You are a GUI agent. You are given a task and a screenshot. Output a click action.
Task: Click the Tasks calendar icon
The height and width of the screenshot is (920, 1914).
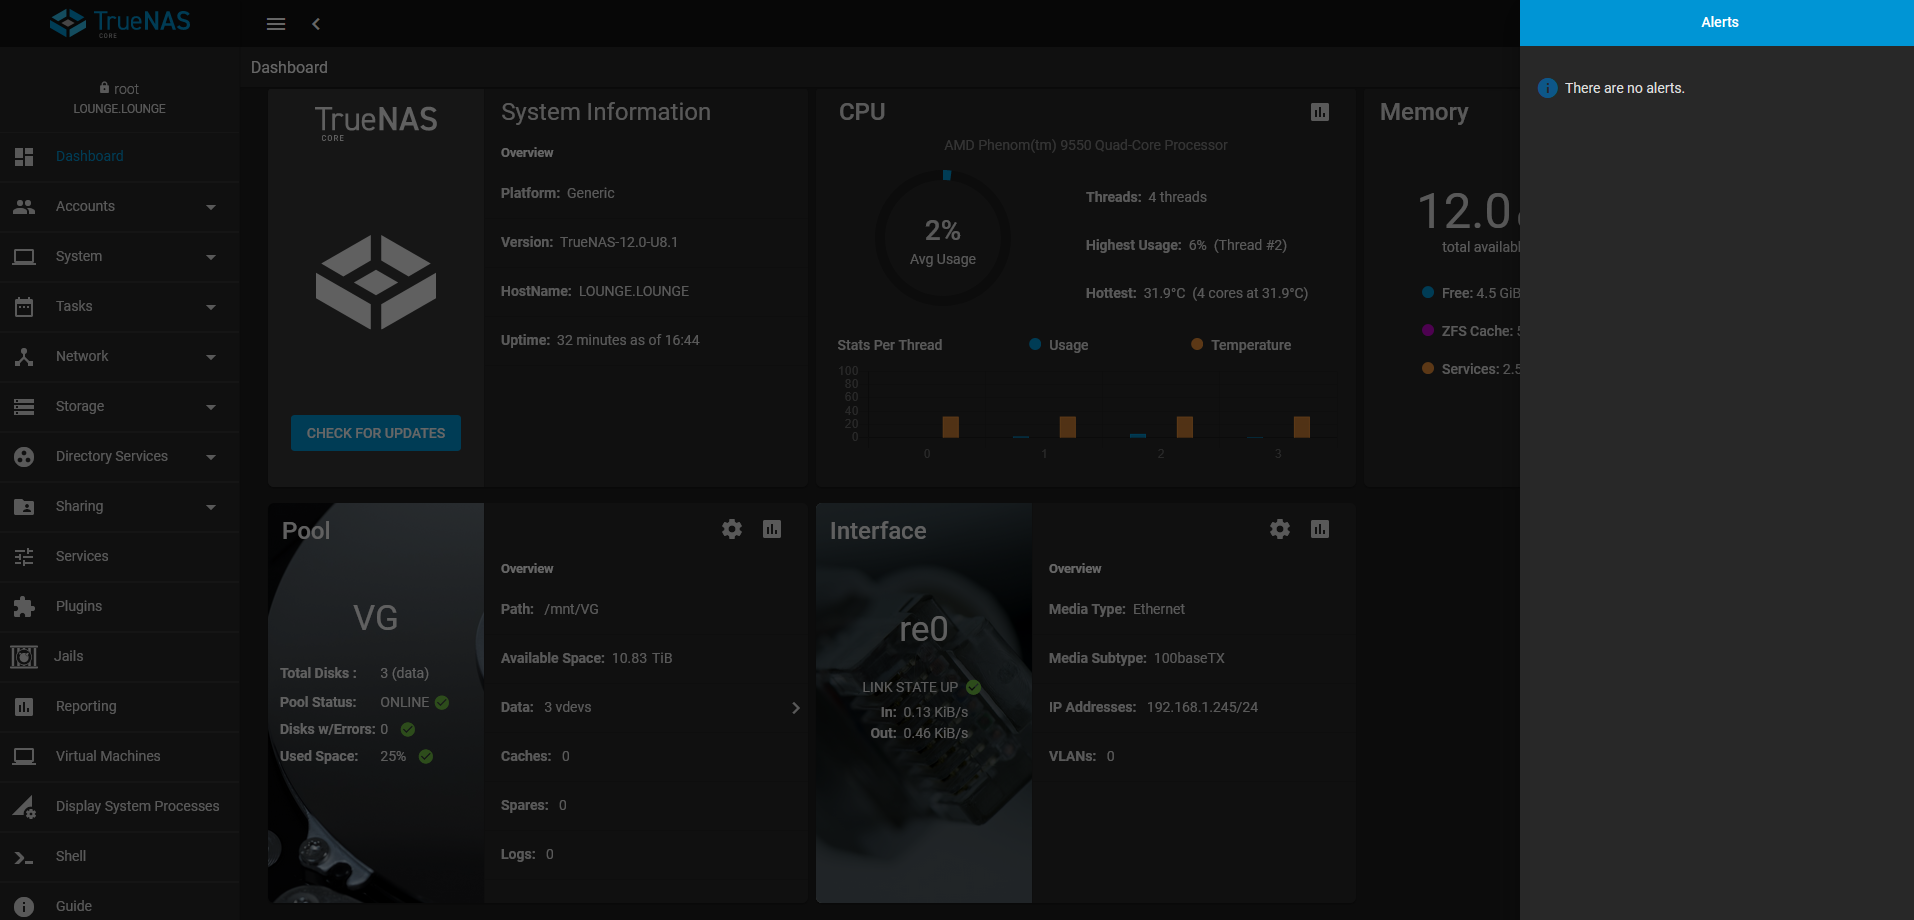tap(24, 307)
